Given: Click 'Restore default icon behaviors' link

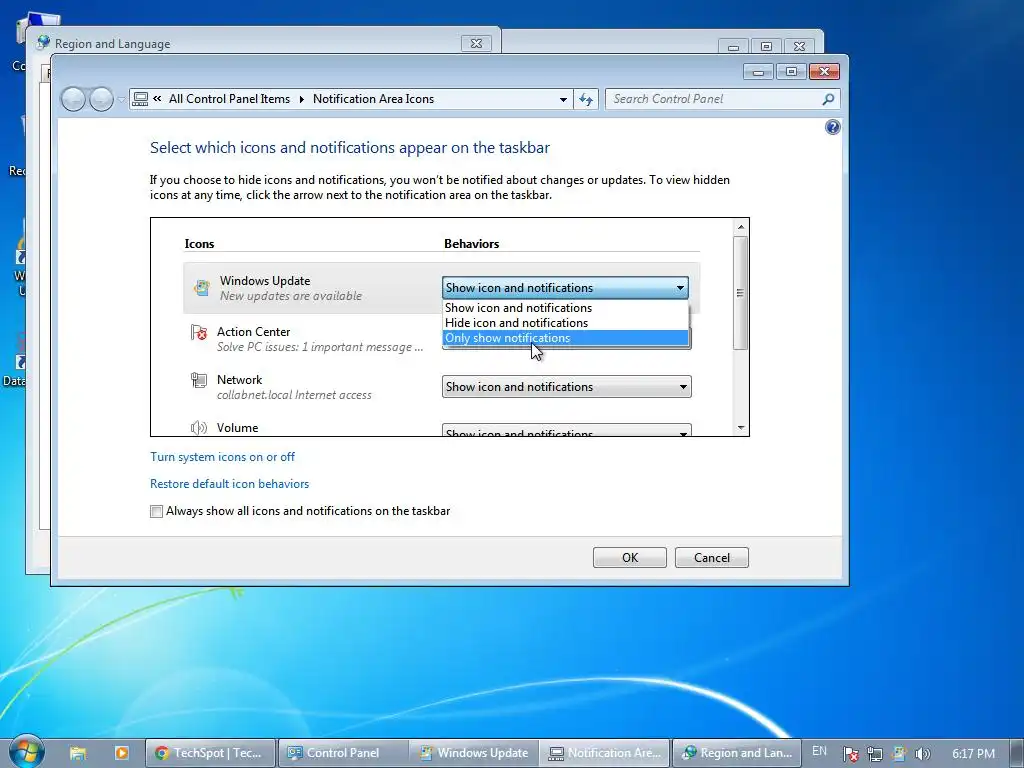Looking at the screenshot, I should [x=229, y=484].
